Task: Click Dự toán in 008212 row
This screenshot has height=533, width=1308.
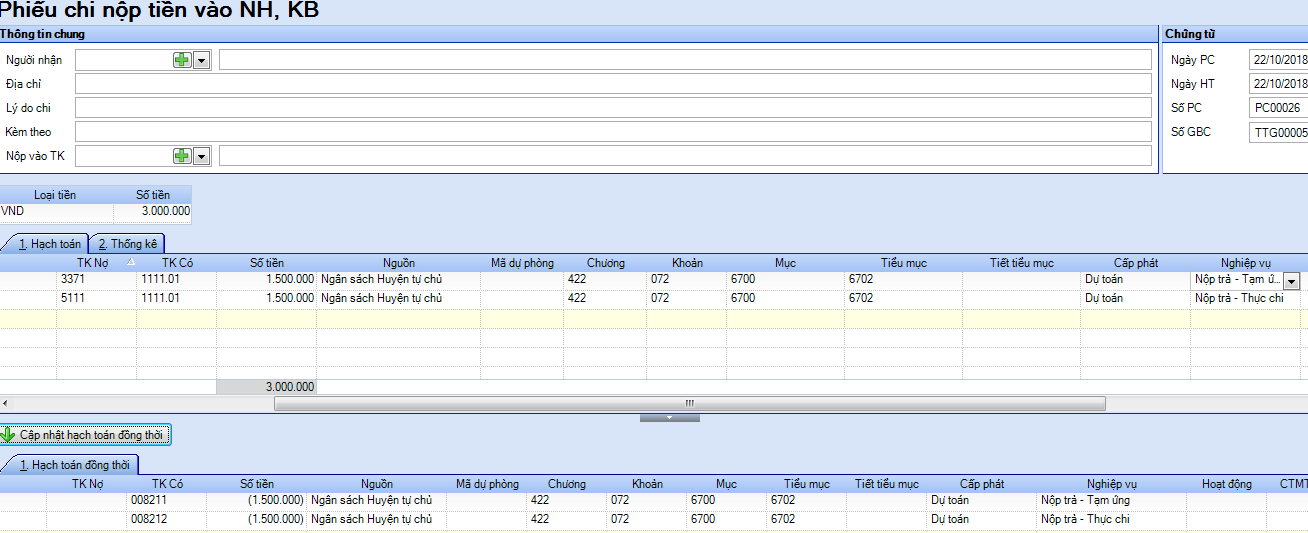Action: [982, 519]
